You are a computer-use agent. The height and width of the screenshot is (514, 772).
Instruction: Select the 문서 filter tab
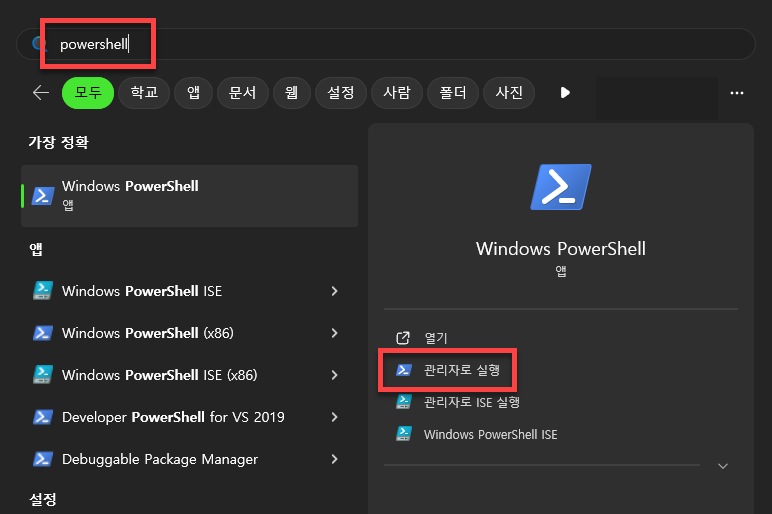point(243,93)
